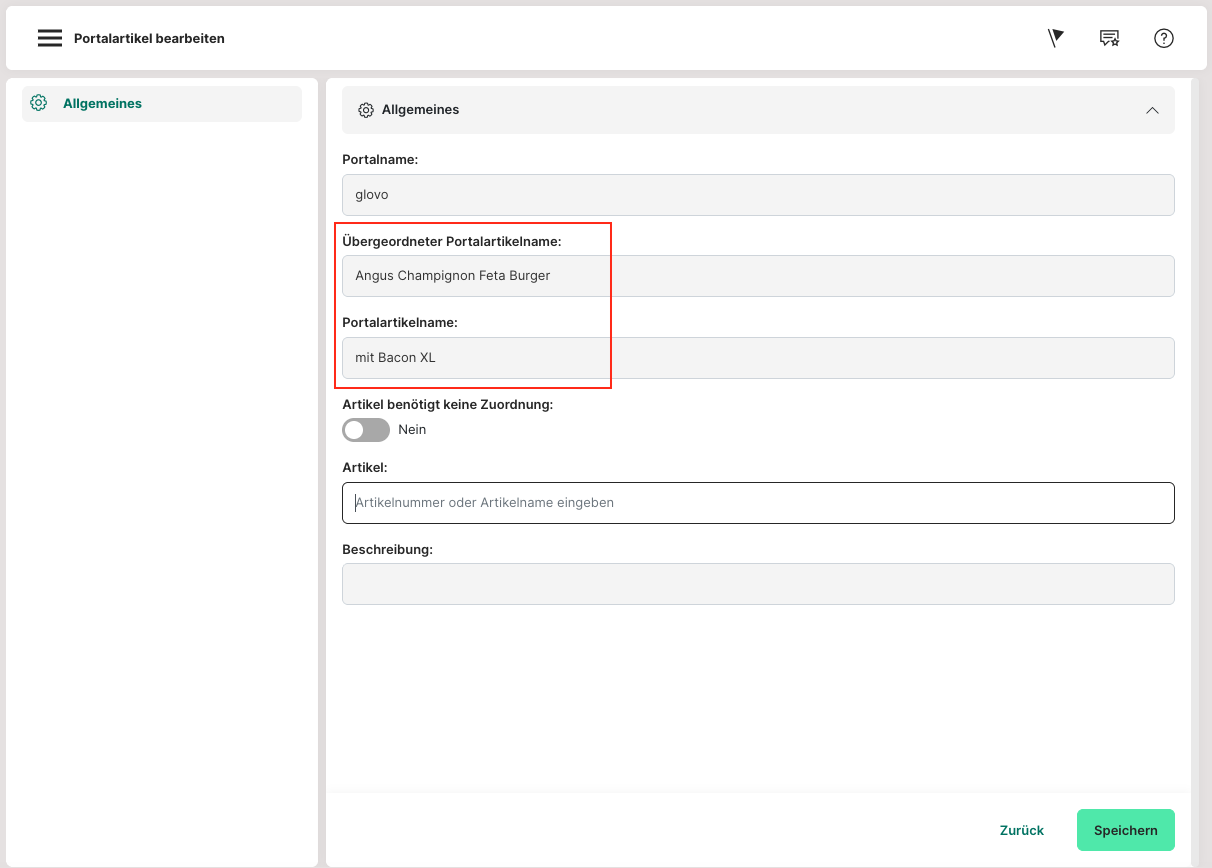
Task: Click the gear icon in Allgemeines section header
Action: [366, 110]
